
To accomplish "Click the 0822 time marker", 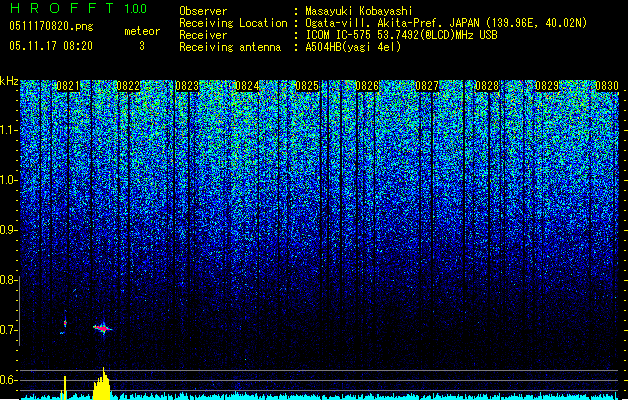I will (128, 86).
